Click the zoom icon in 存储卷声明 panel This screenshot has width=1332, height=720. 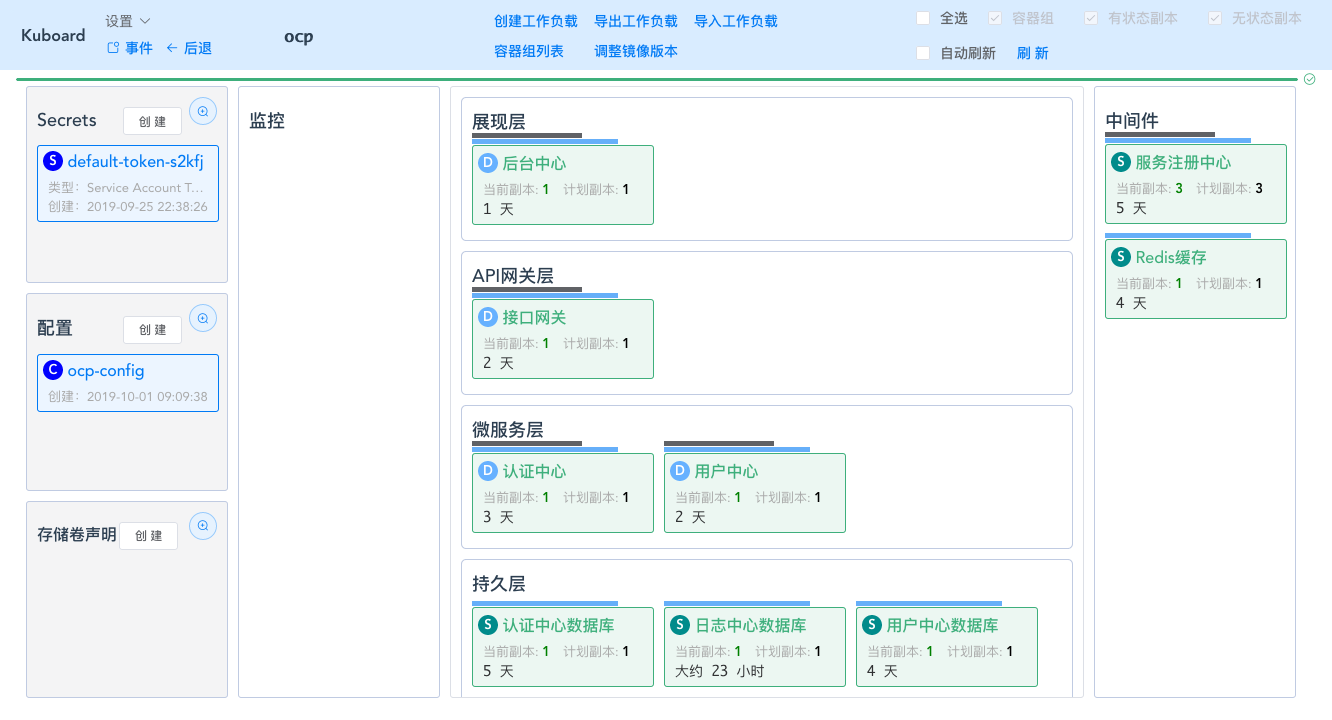(203, 526)
